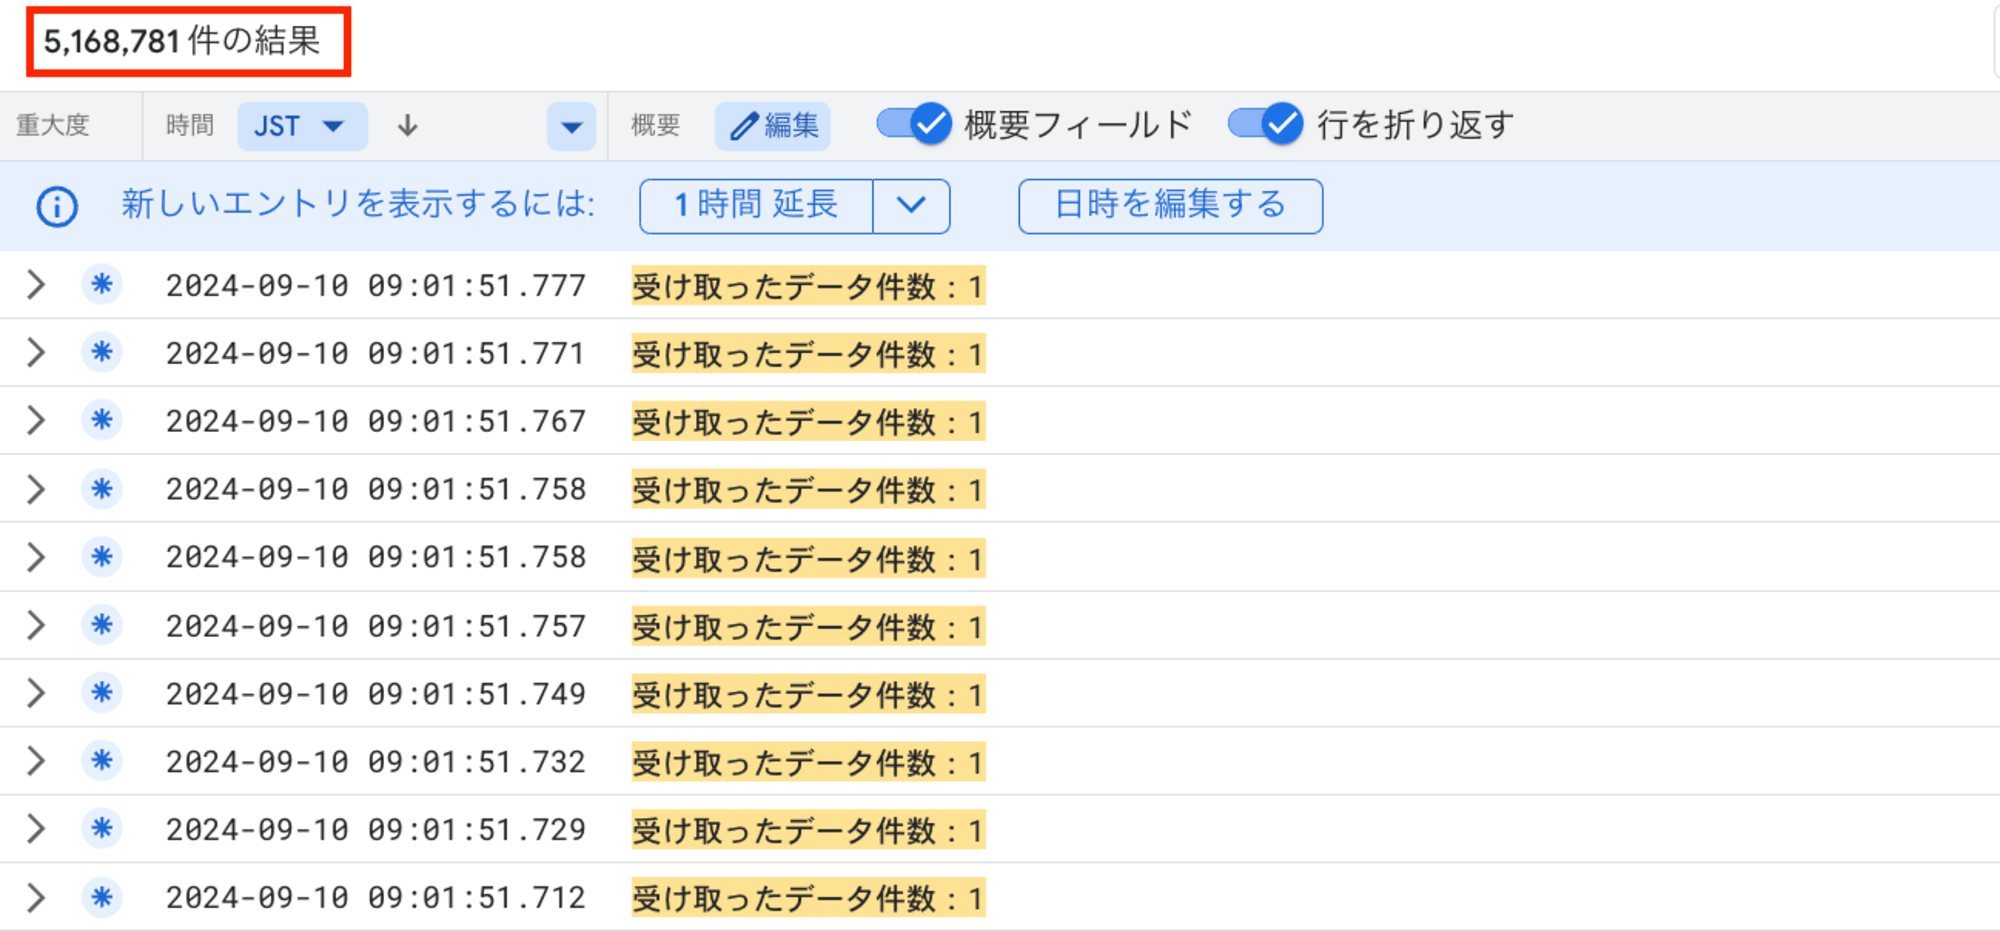The image size is (2000, 931).
Task: Click the 時間 column header
Action: click(x=190, y=126)
